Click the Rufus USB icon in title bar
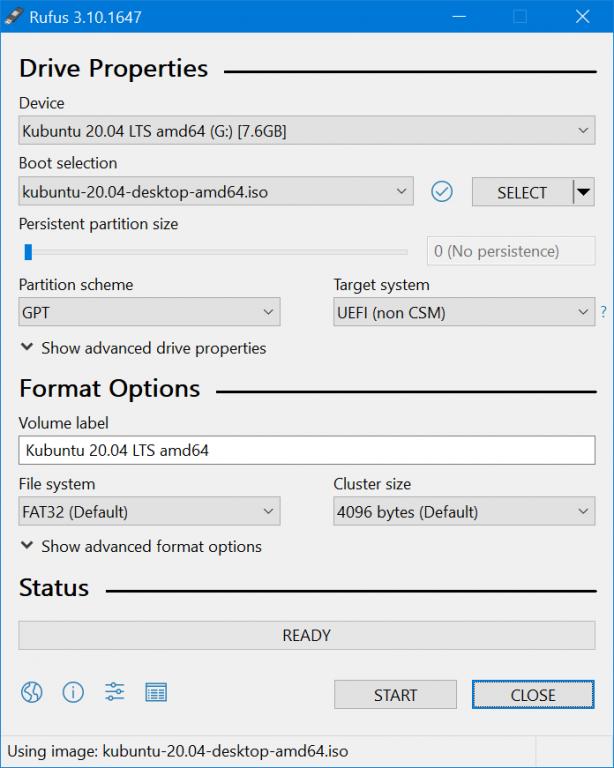The image size is (614, 768). click(13, 16)
